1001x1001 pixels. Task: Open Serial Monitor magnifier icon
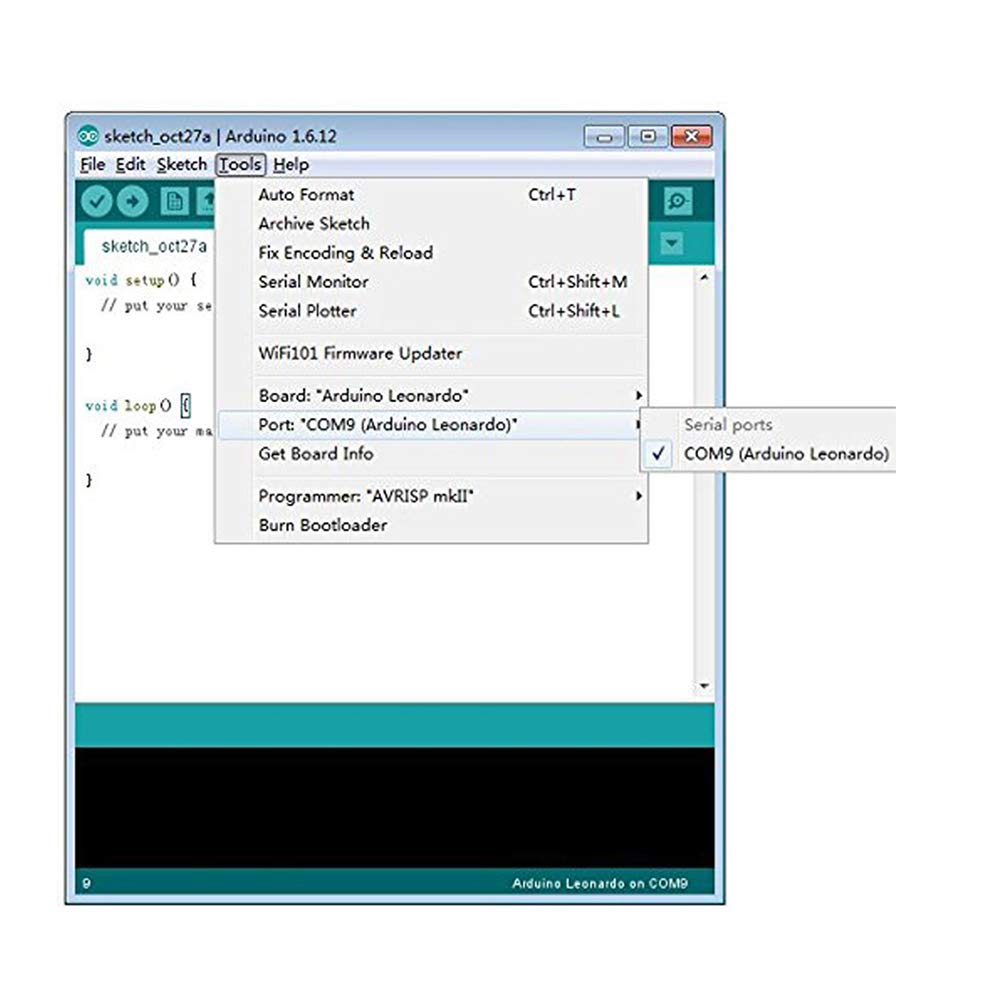tap(678, 201)
